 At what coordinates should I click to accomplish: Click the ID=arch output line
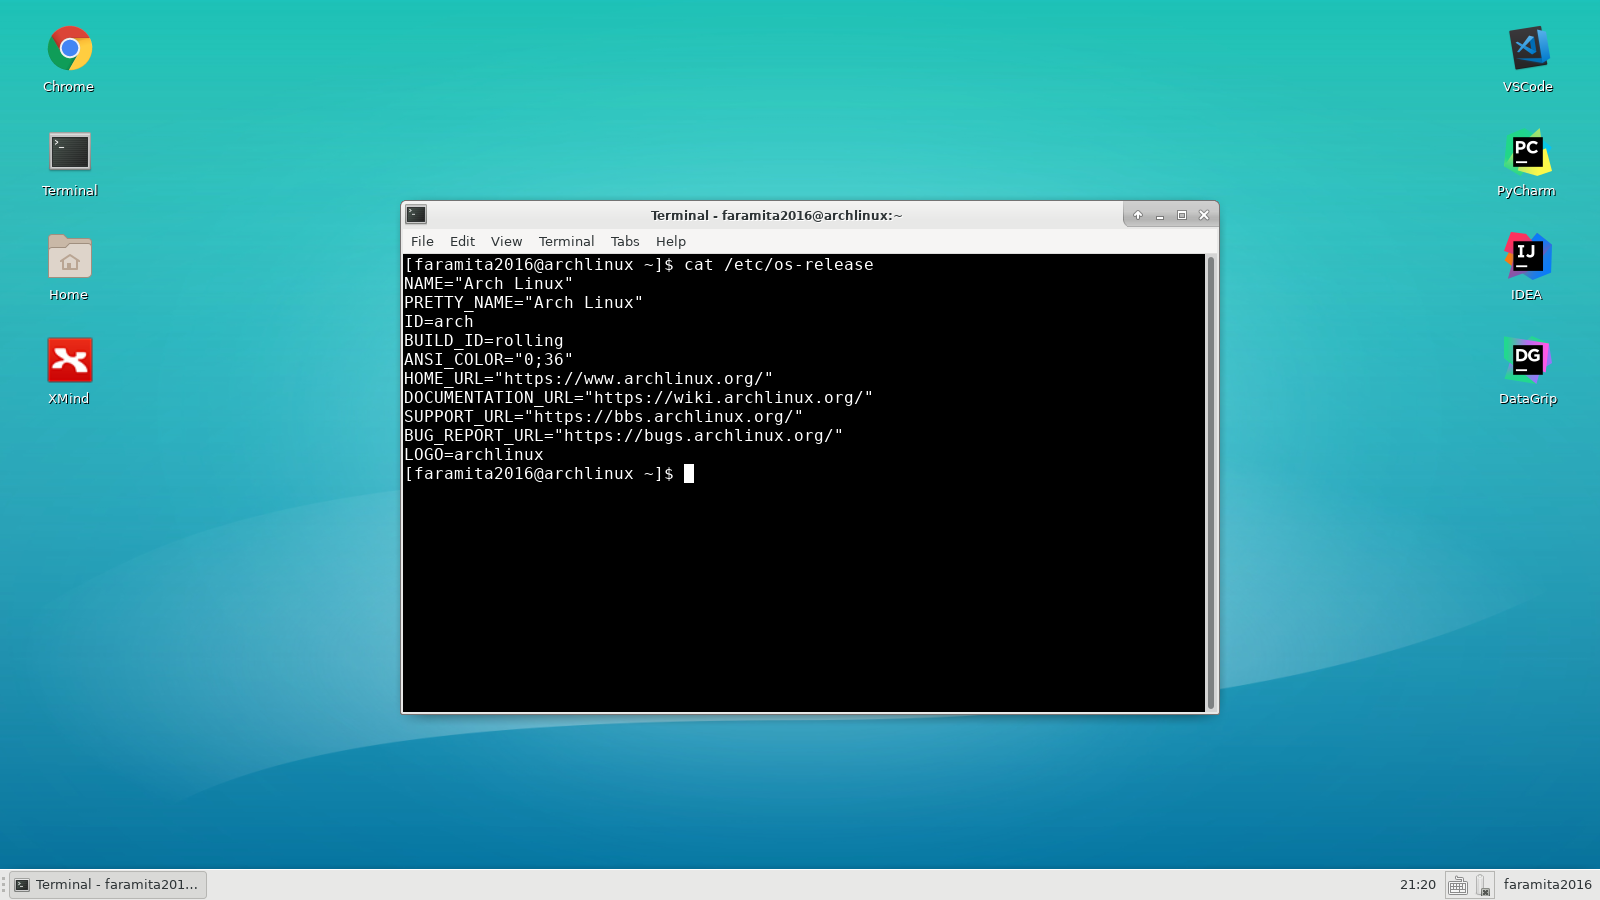438,322
